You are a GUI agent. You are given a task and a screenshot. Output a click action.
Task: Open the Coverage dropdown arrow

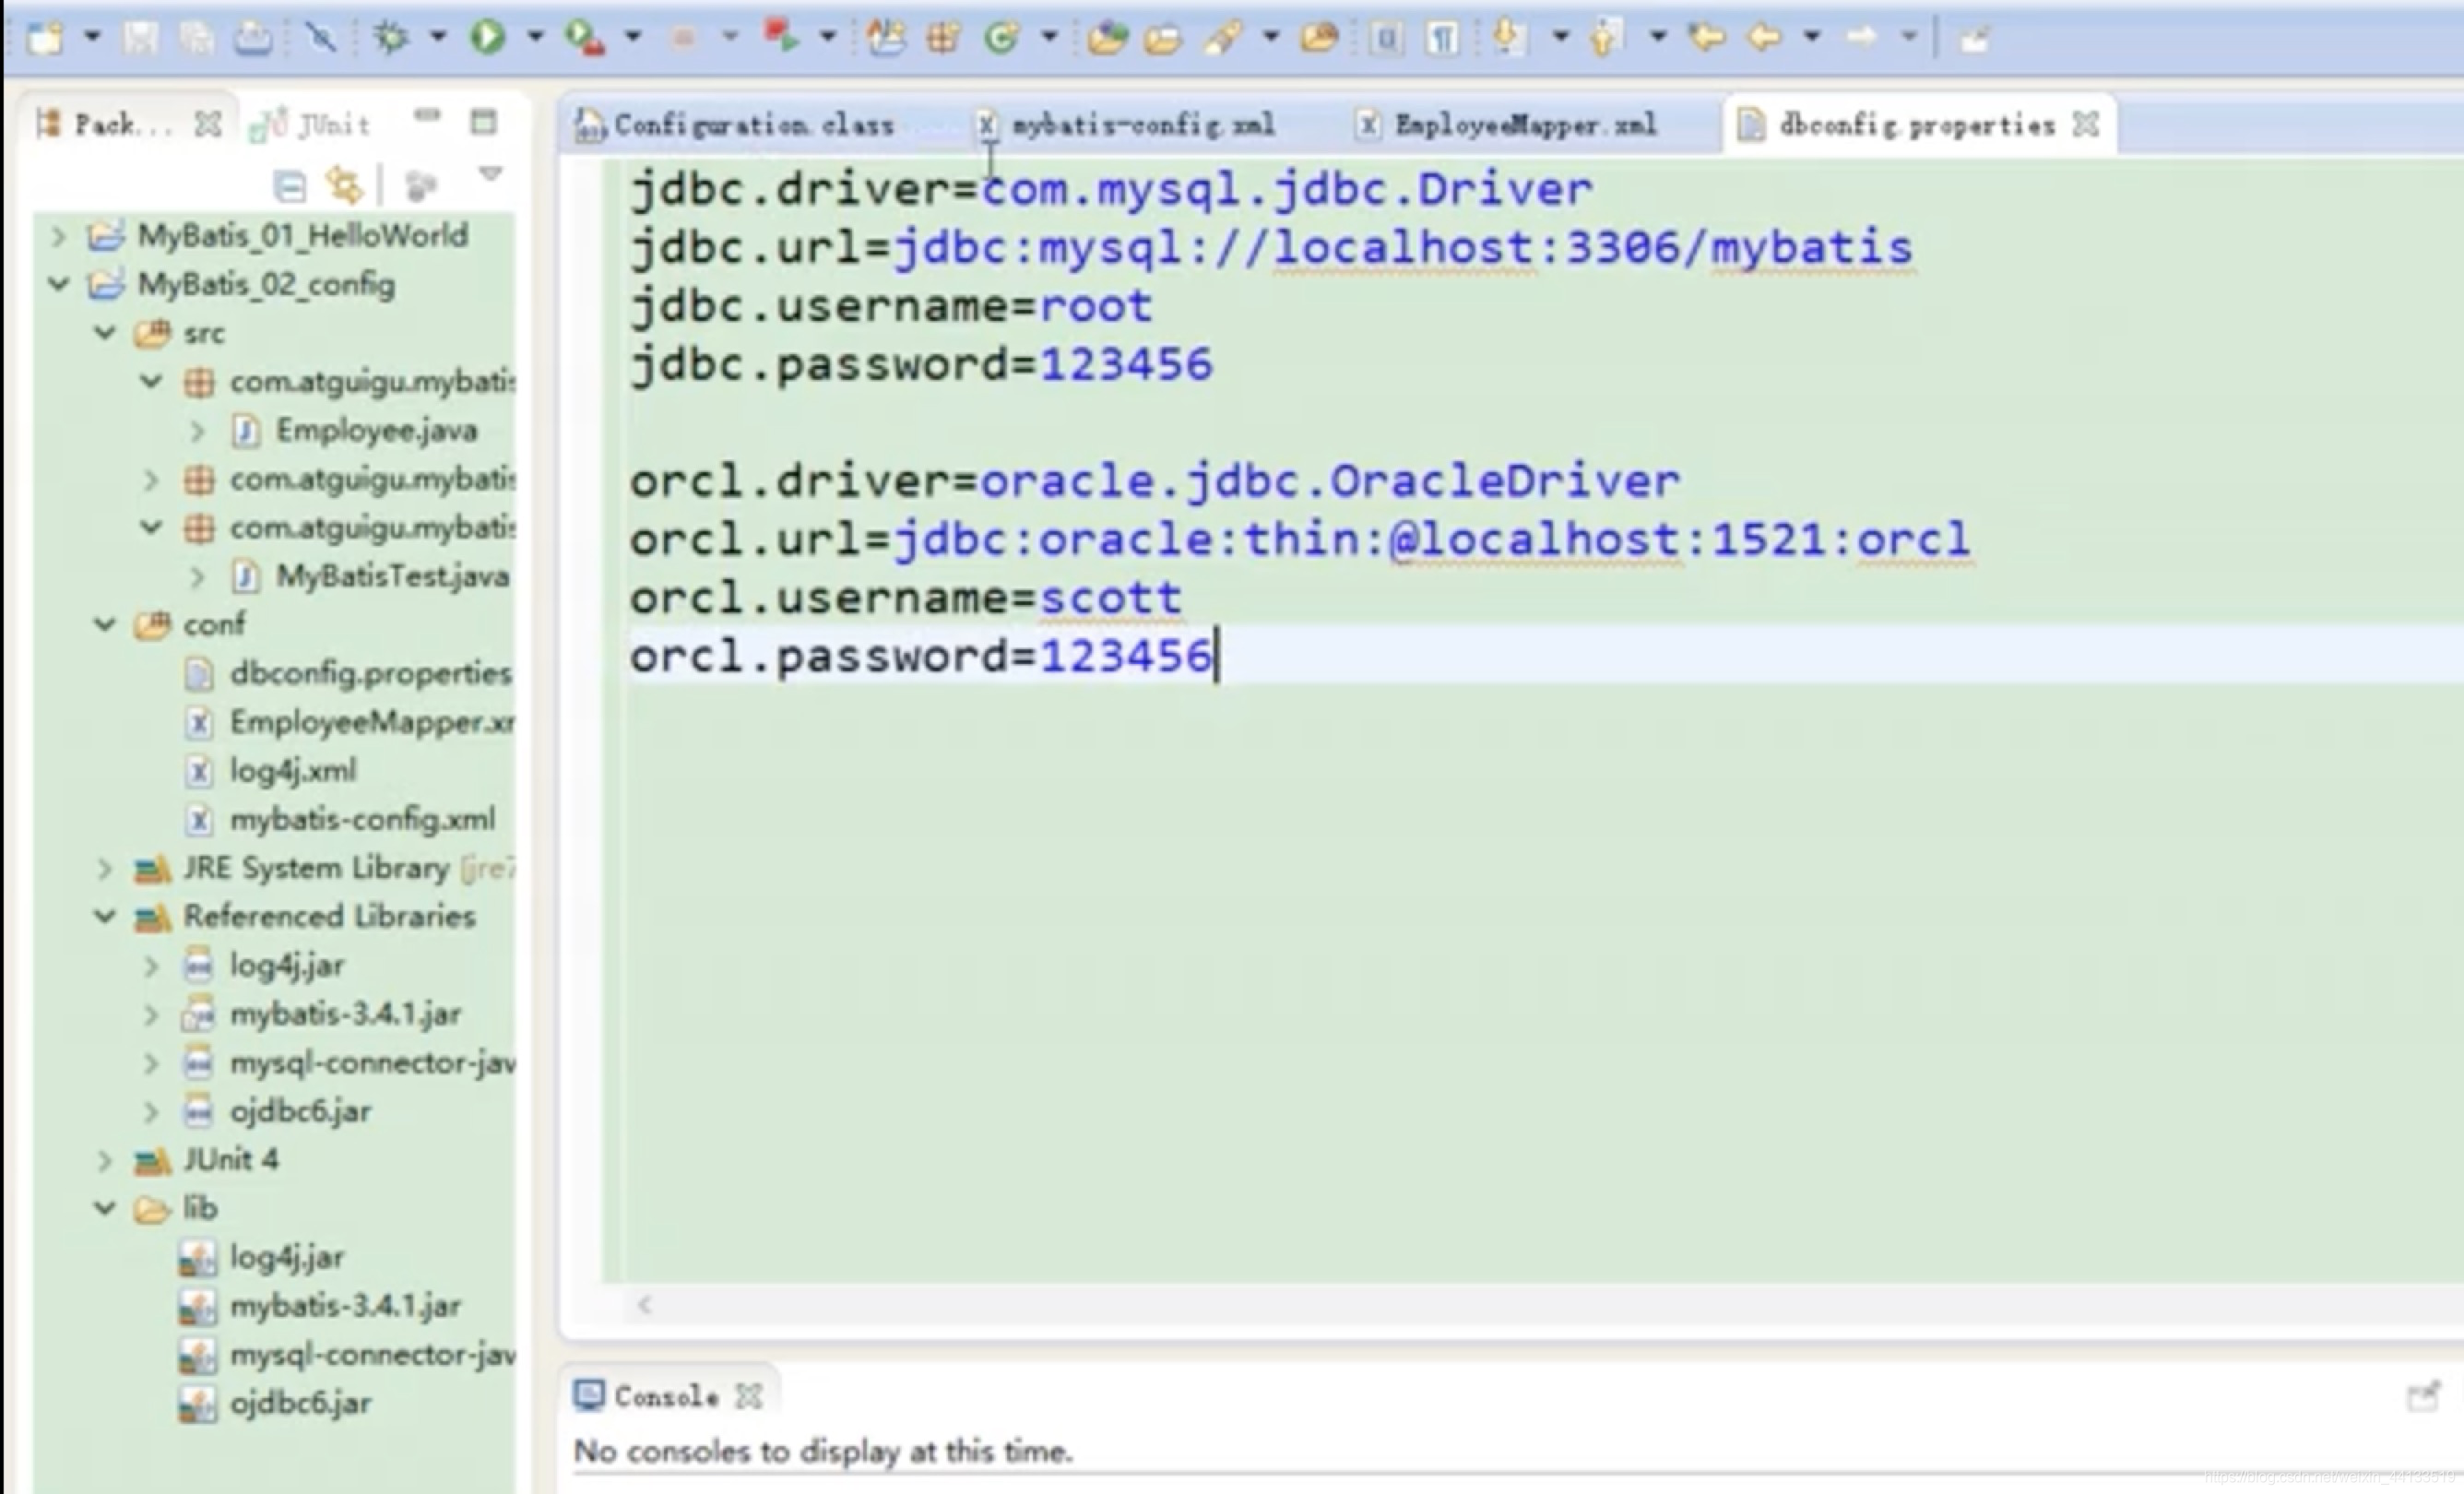tap(633, 37)
